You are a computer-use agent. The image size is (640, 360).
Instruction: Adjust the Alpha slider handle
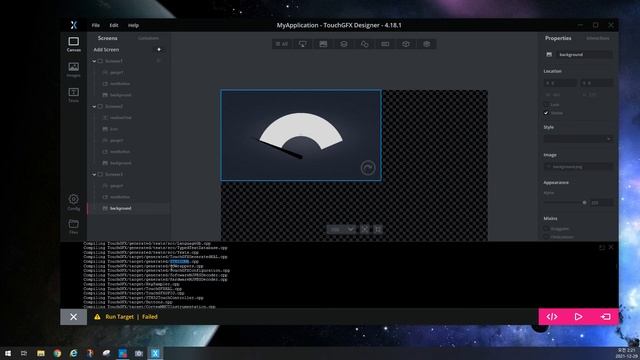tap(584, 202)
